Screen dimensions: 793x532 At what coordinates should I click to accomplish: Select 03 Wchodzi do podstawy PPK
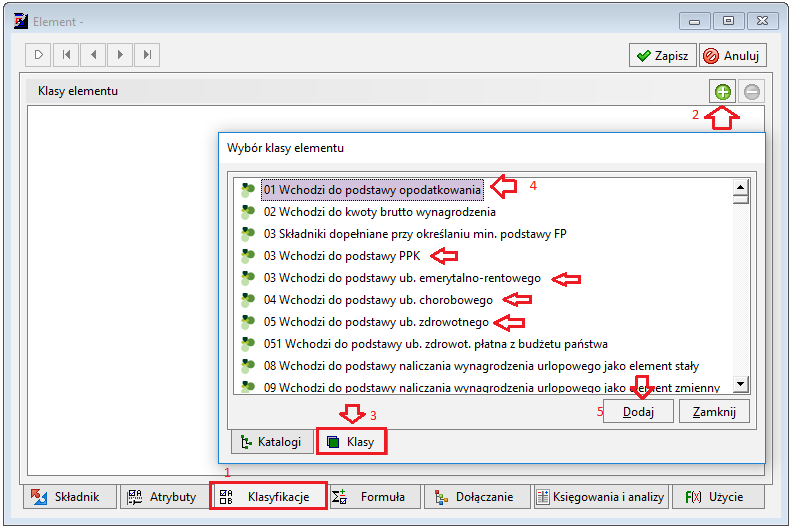click(342, 256)
